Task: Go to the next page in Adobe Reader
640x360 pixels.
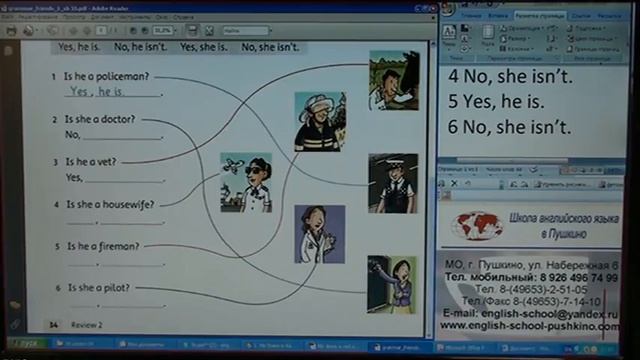Action: (87, 31)
